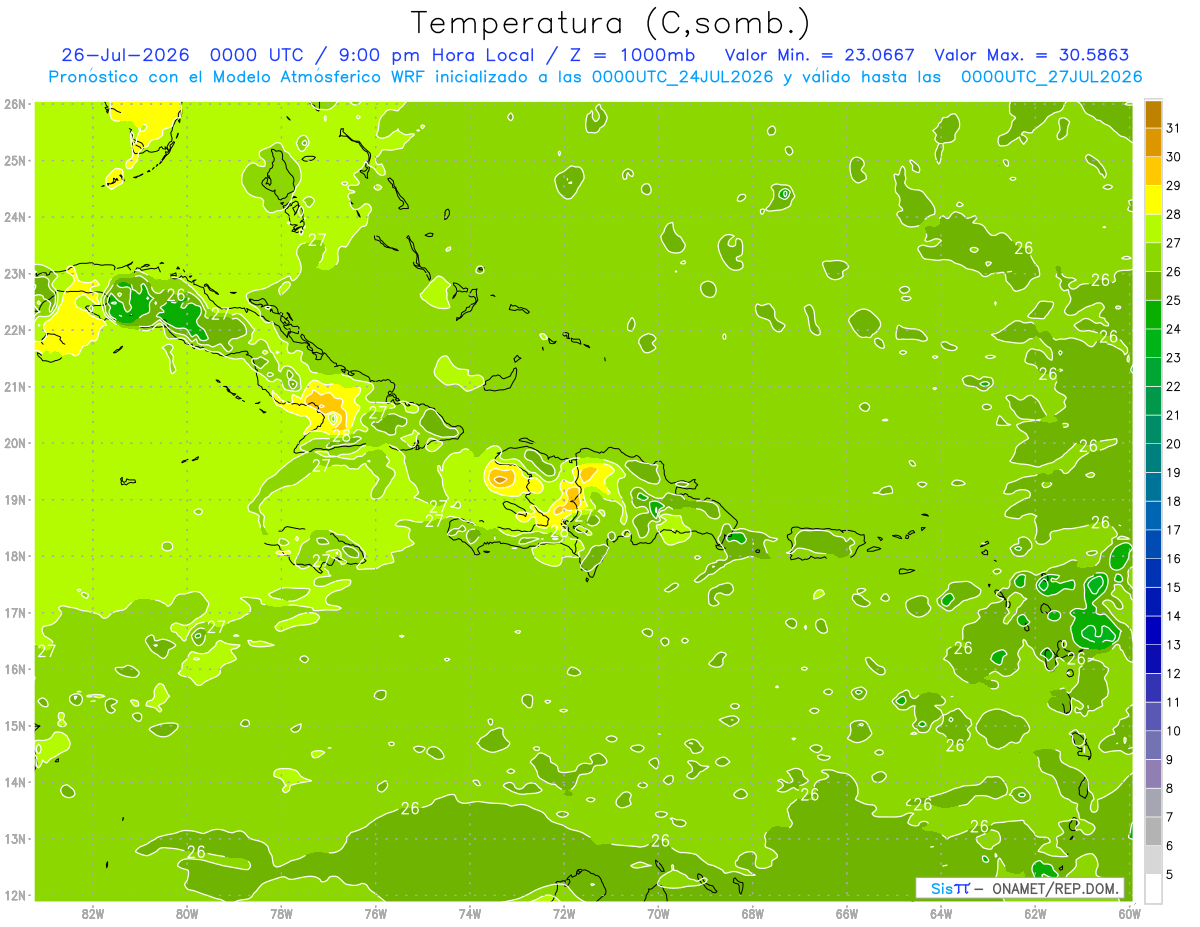1200x927 pixels.
Task: Click the "15N" latitude axis label
Action: click(15, 725)
